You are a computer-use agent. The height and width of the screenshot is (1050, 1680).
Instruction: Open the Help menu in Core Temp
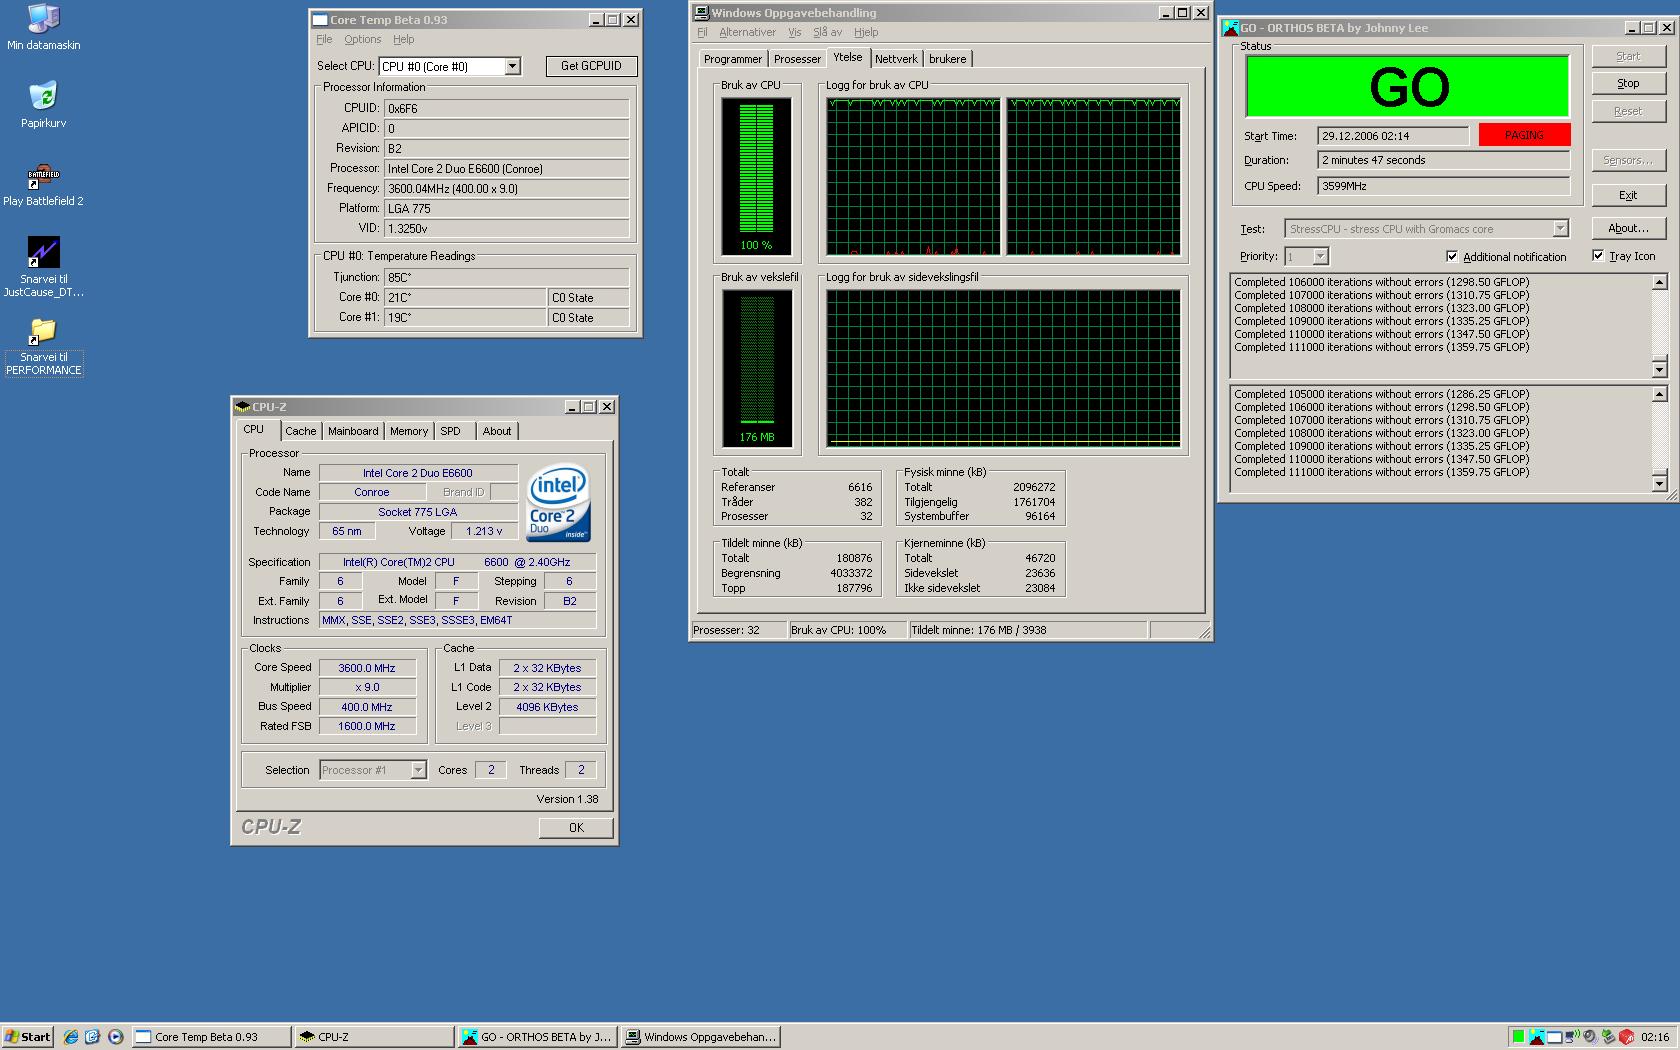(x=403, y=40)
